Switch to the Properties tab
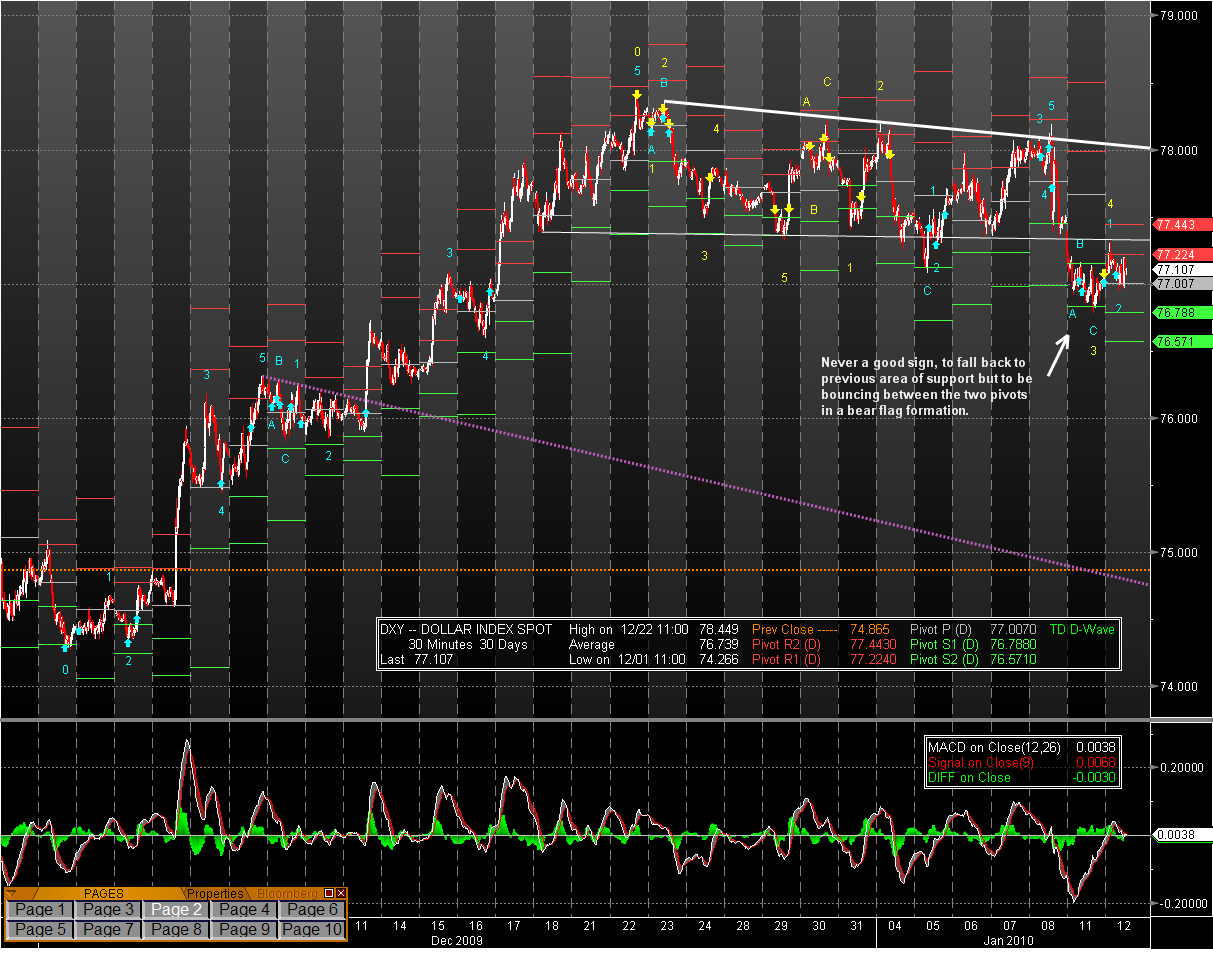This screenshot has height=968, width=1213. pyautogui.click(x=217, y=893)
